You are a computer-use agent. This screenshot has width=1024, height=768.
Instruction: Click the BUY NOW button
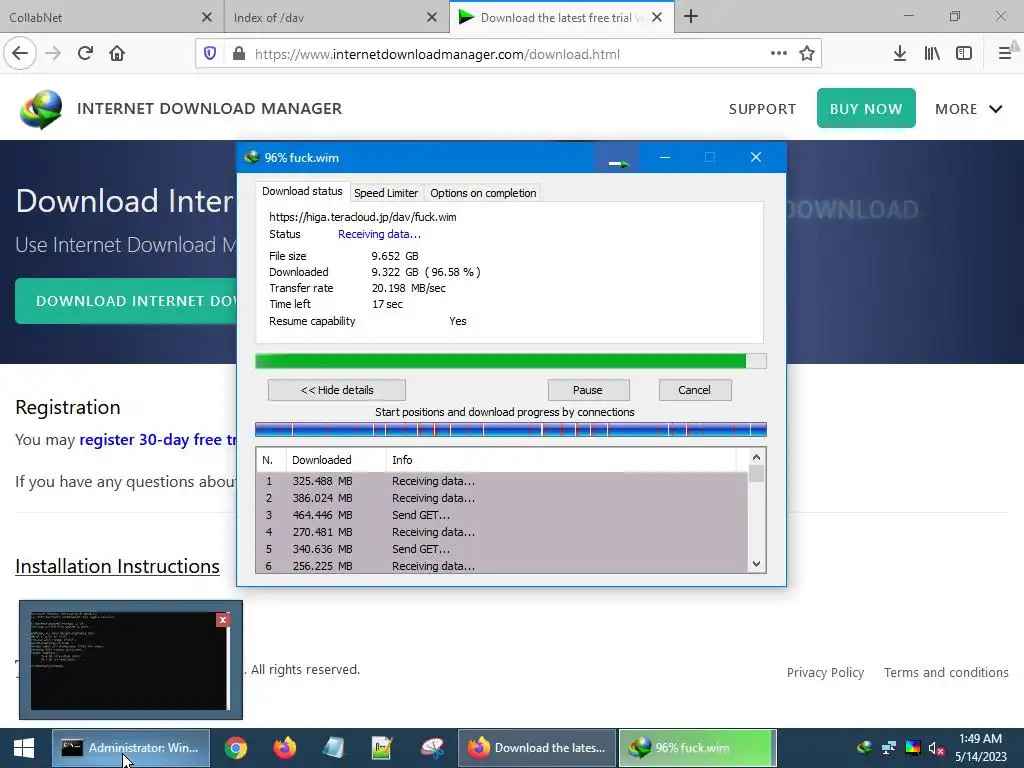(x=866, y=108)
